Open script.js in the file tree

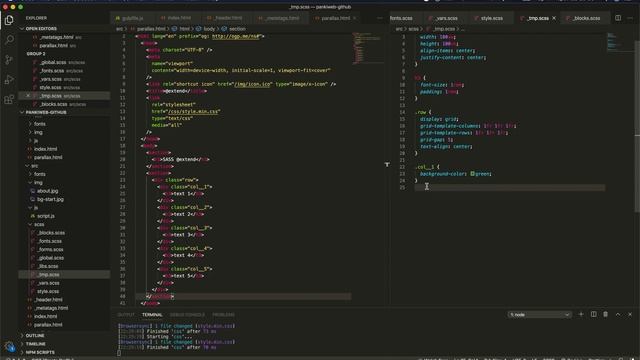click(x=46, y=216)
